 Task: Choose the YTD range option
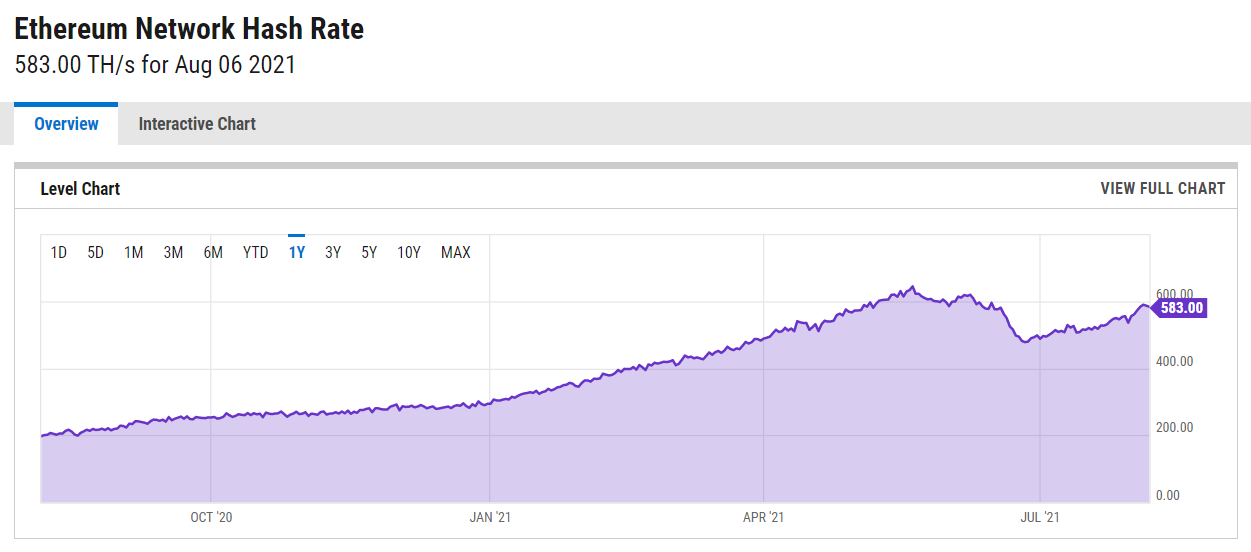tap(256, 252)
